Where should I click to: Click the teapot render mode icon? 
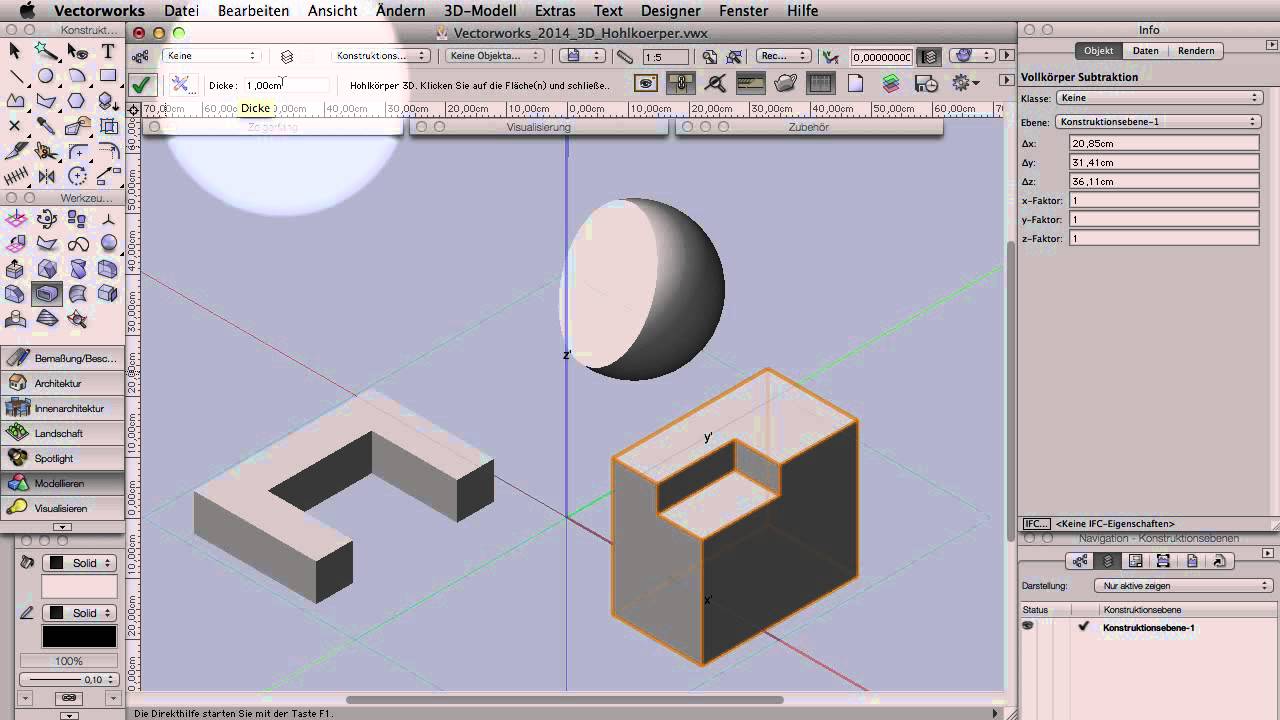[x=786, y=83]
